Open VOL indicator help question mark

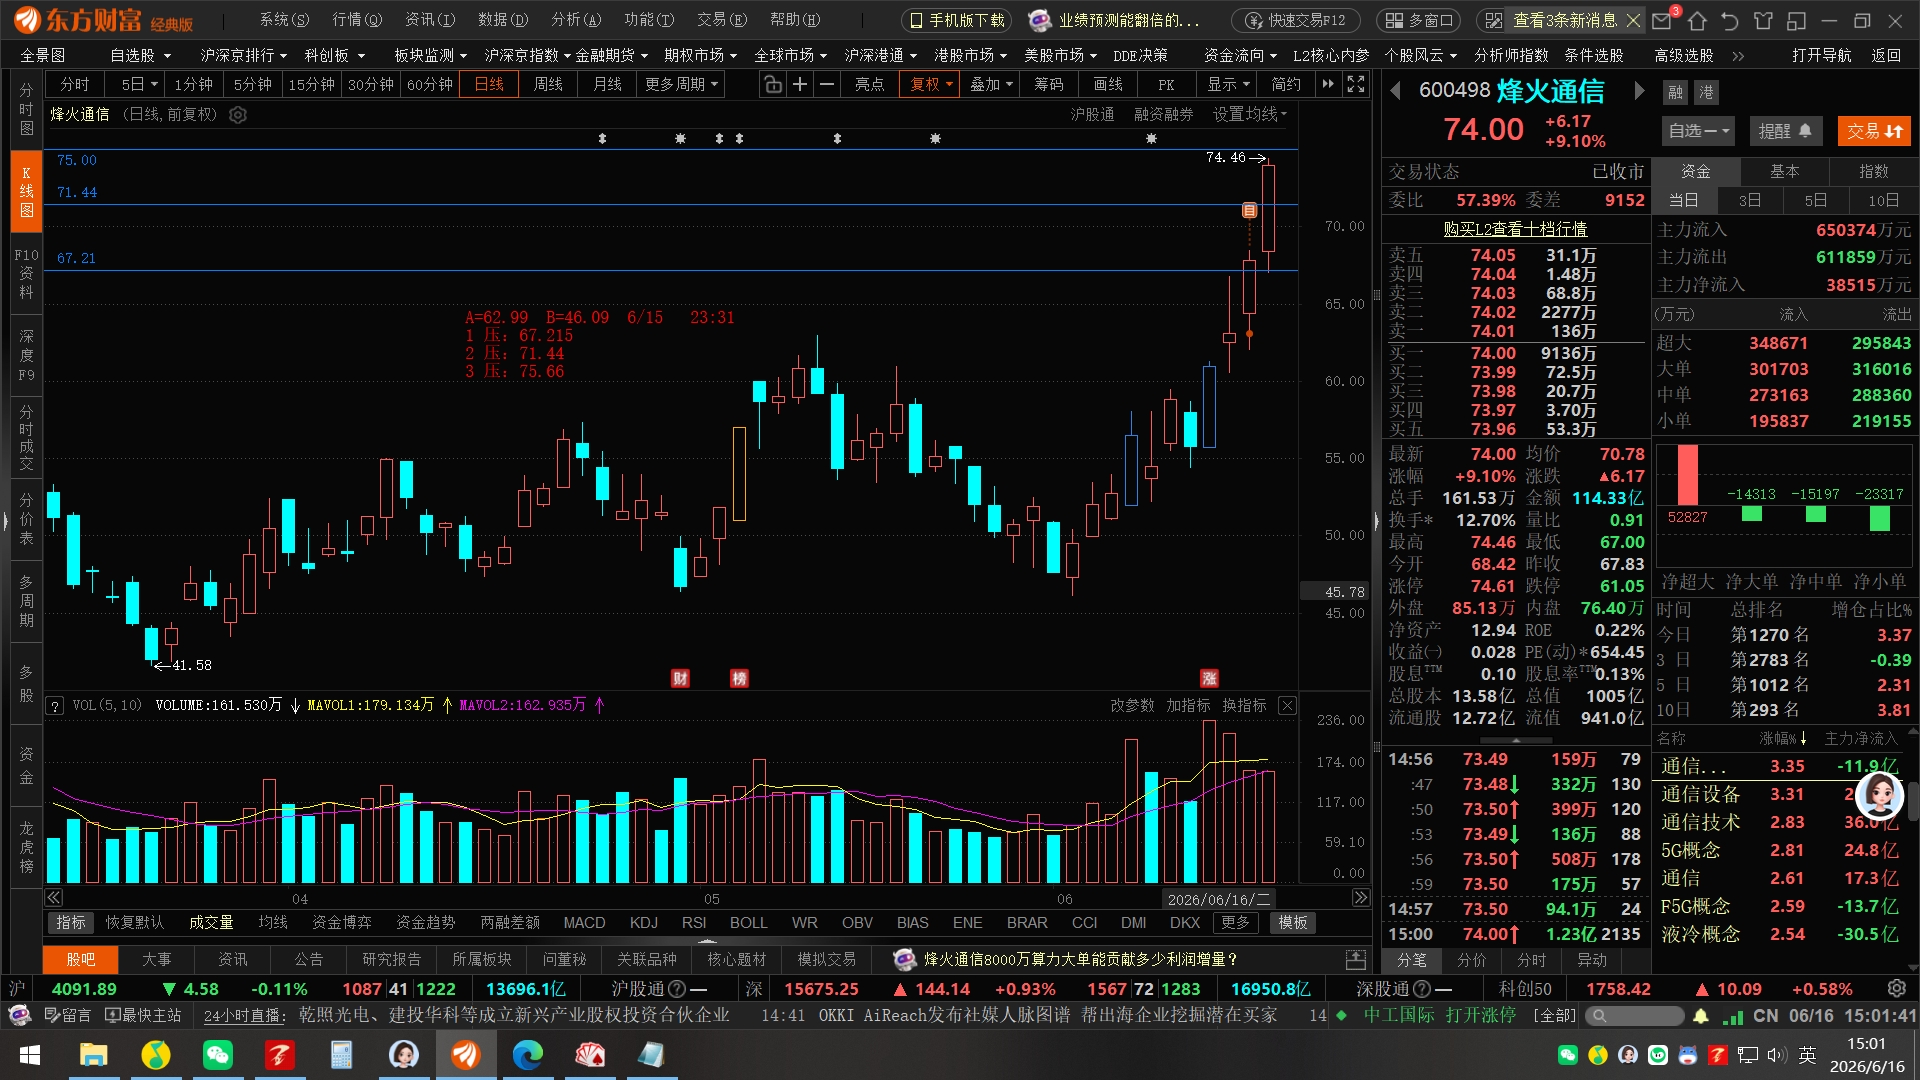[x=55, y=706]
